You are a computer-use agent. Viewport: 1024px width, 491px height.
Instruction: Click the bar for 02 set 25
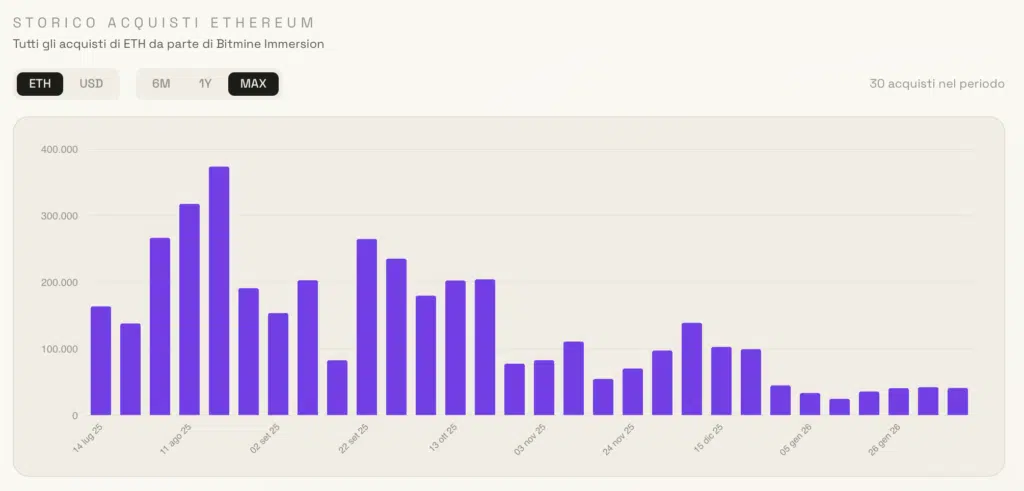click(278, 364)
